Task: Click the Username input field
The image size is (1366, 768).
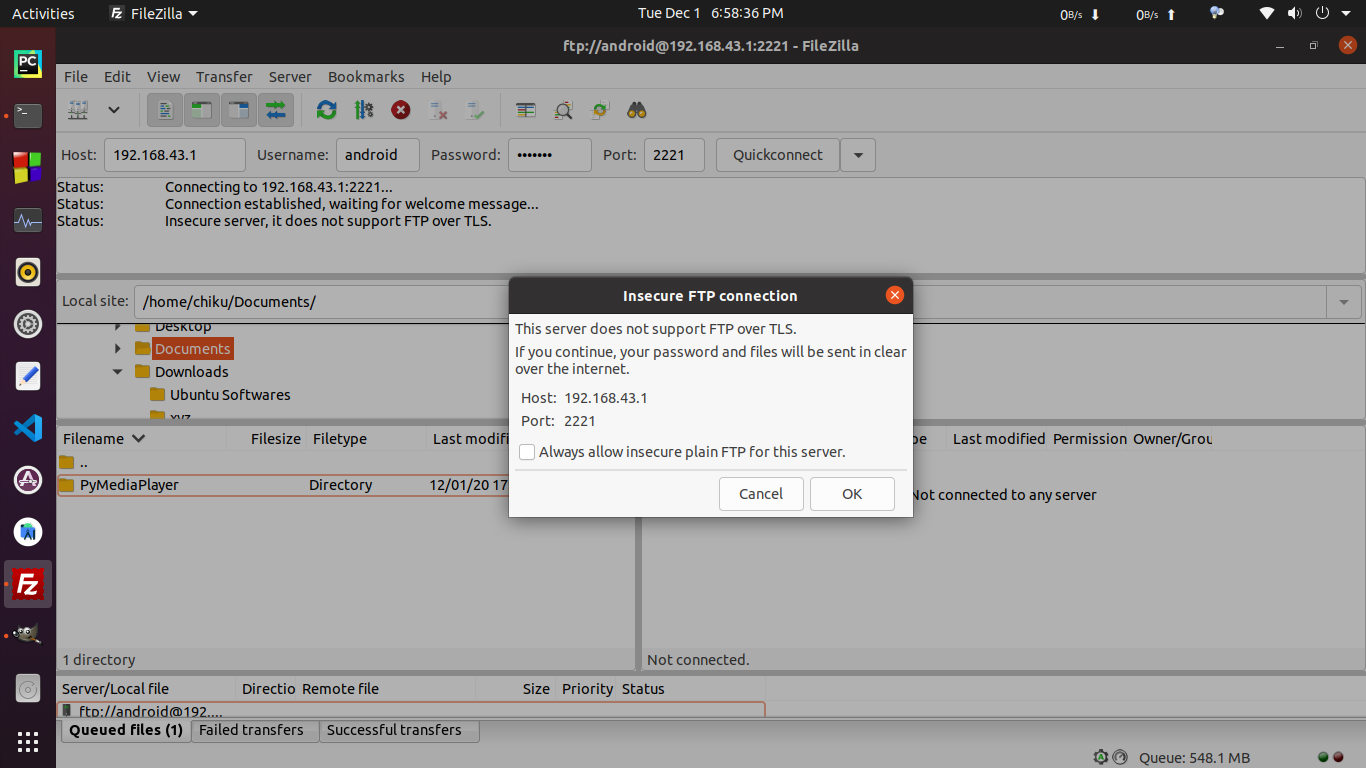Action: 378,155
